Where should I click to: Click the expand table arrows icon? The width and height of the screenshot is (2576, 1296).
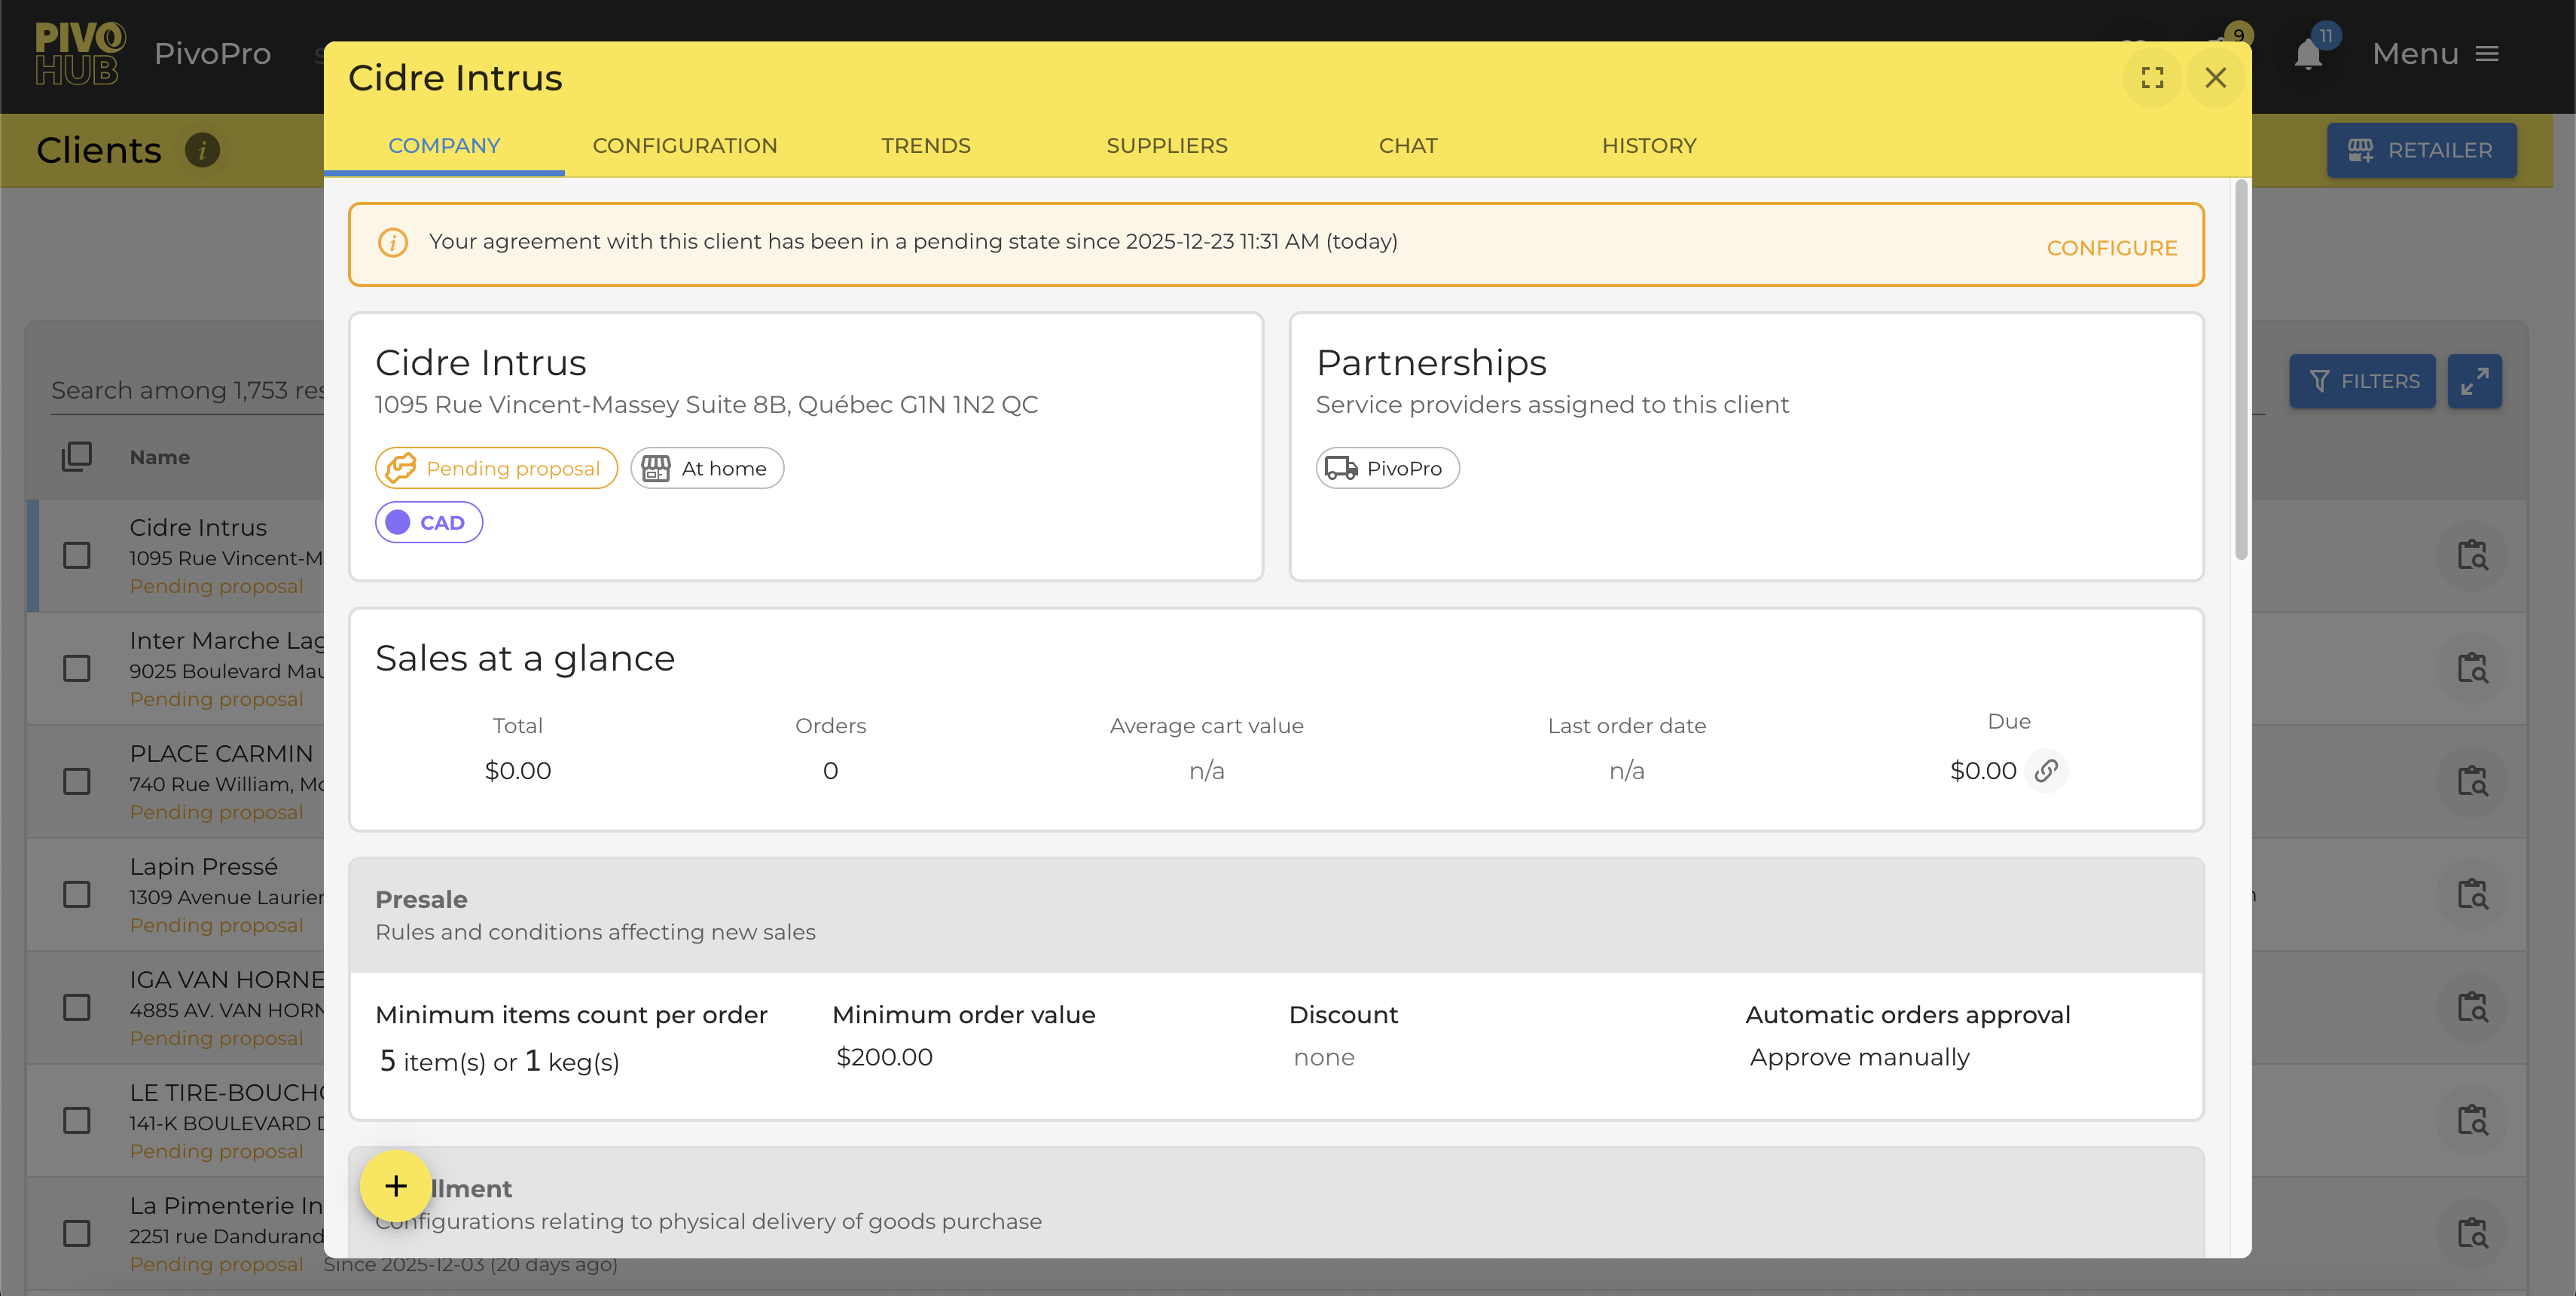pos(2474,381)
